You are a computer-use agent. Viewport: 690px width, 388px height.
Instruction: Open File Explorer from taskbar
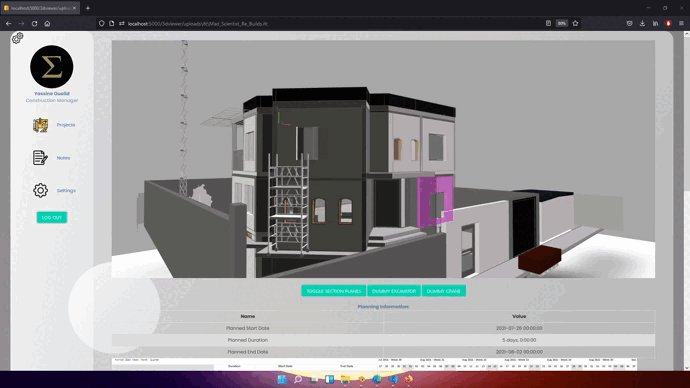click(x=345, y=379)
